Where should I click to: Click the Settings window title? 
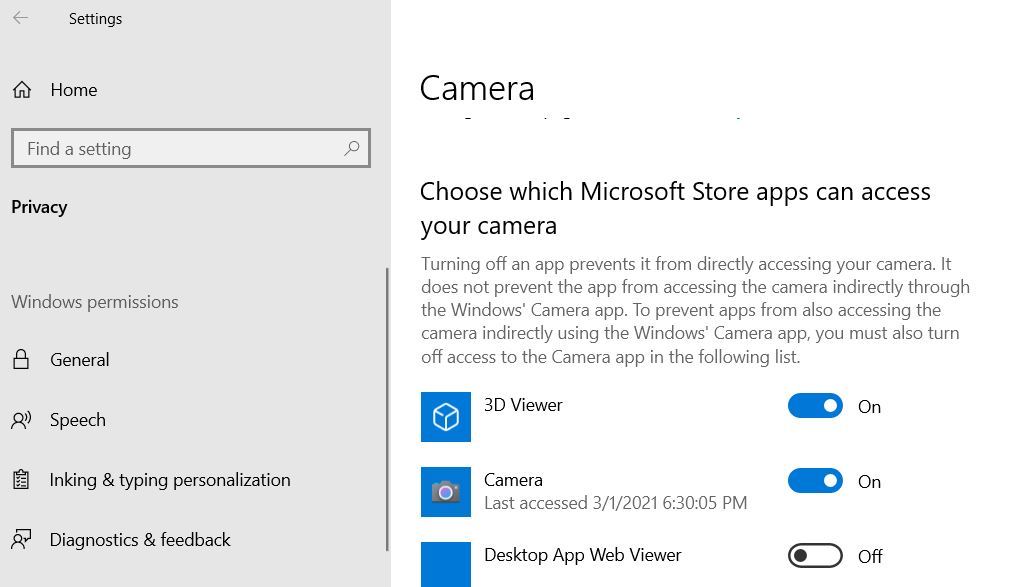pyautogui.click(x=95, y=19)
